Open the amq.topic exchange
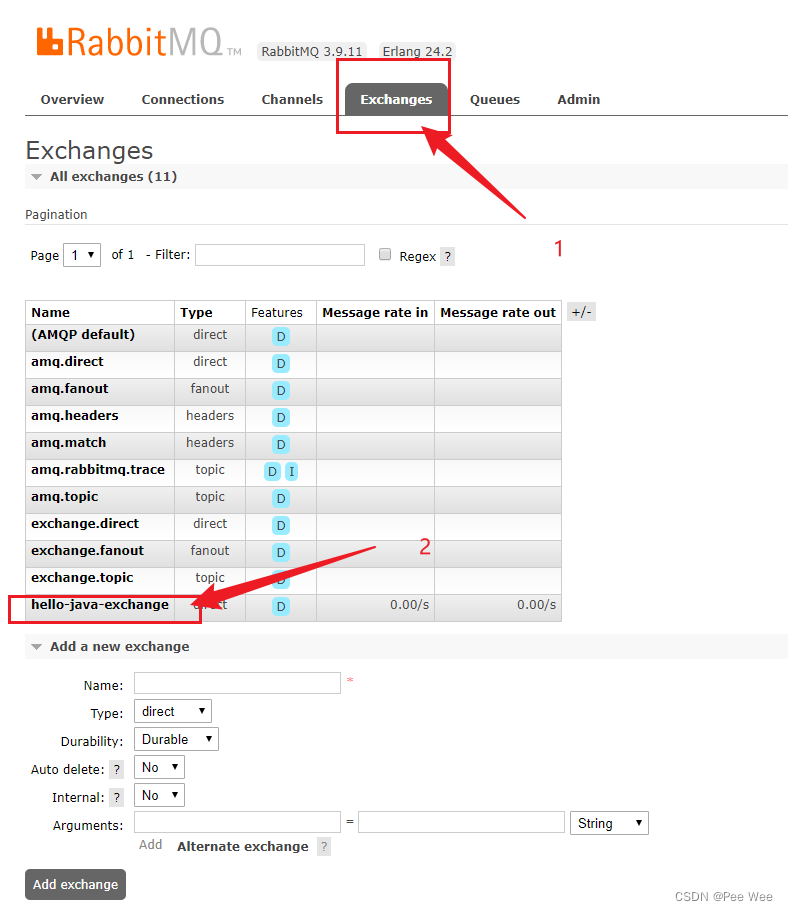788x911 pixels. point(65,497)
